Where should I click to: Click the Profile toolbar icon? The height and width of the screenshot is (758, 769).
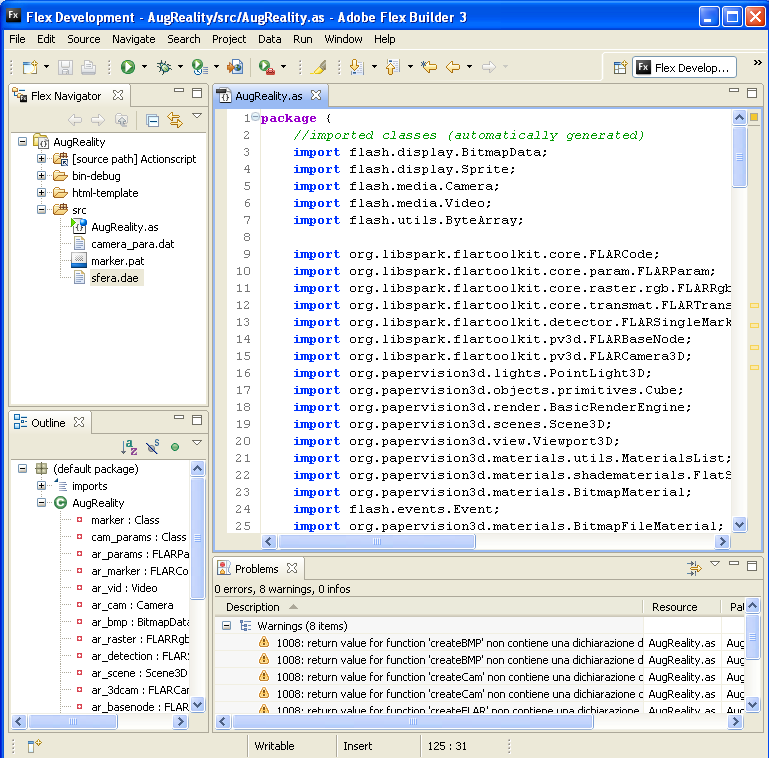[x=200, y=67]
